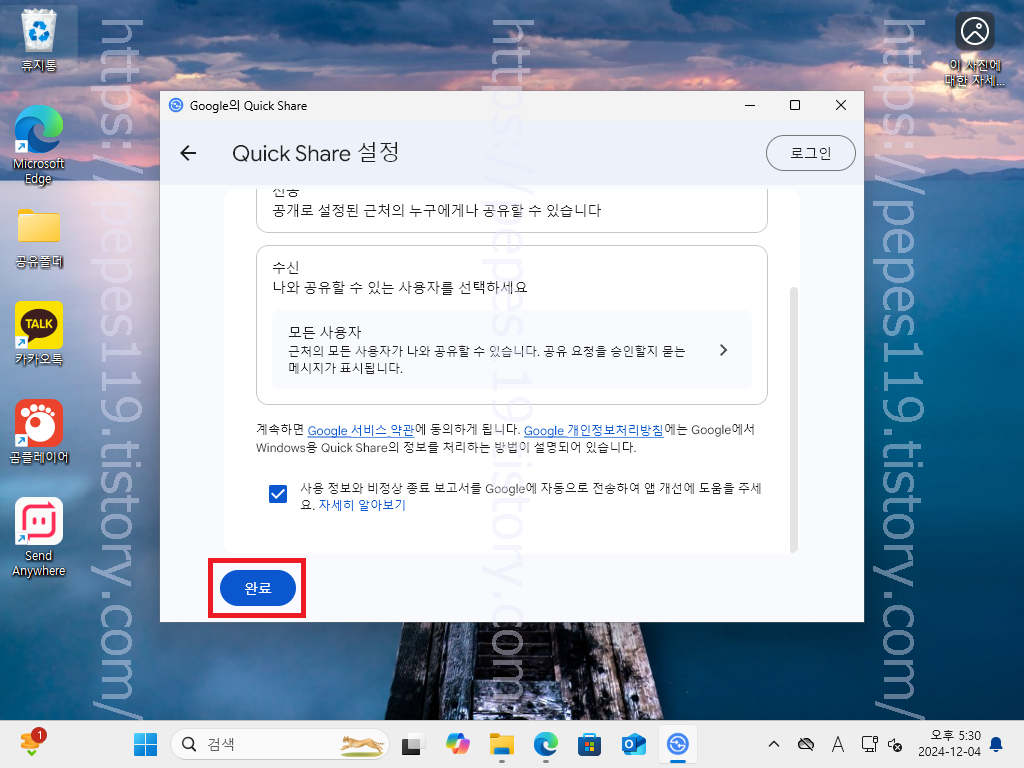Screen dimensions: 1024x768
Task: Open the clock showing 오후 5:30
Action: pyautogui.click(x=949, y=744)
